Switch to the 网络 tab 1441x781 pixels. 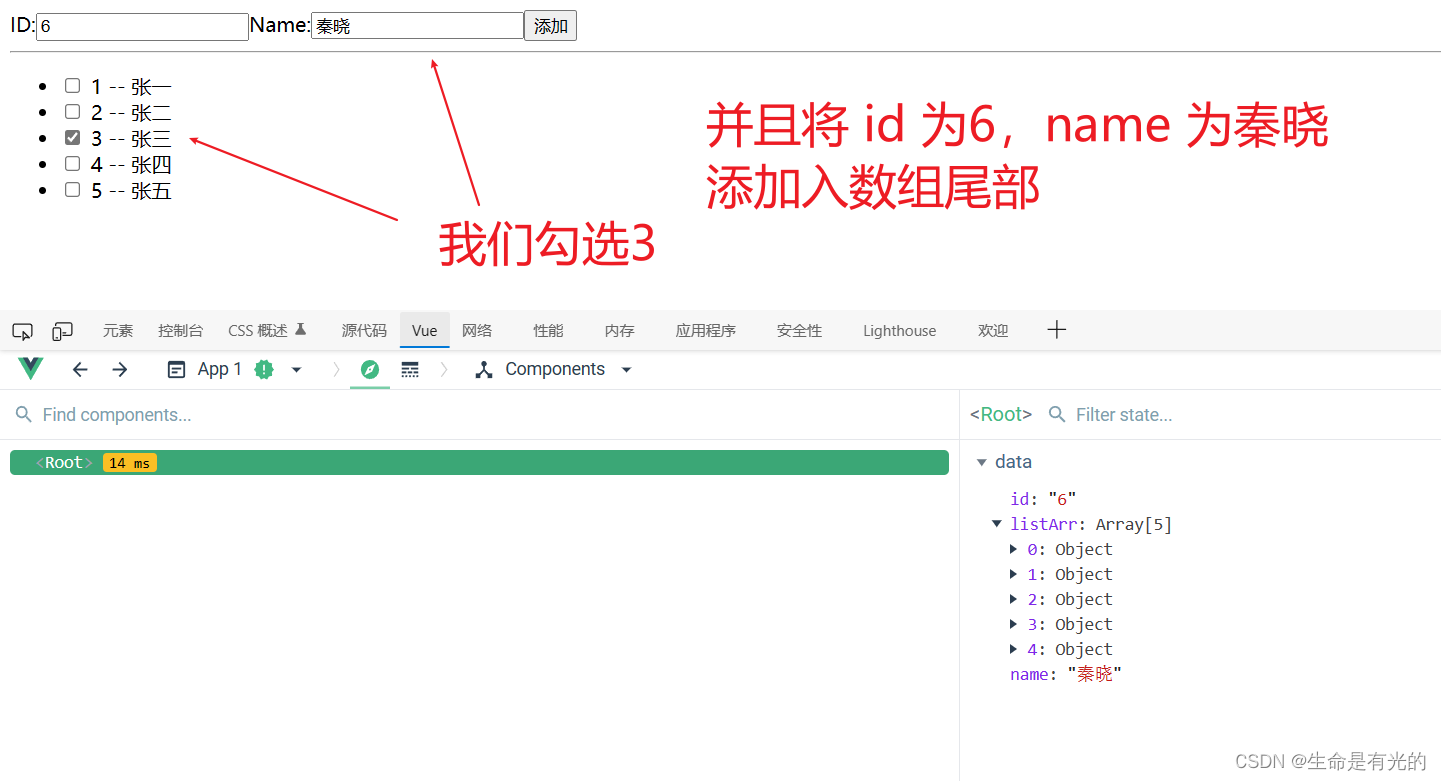477,331
